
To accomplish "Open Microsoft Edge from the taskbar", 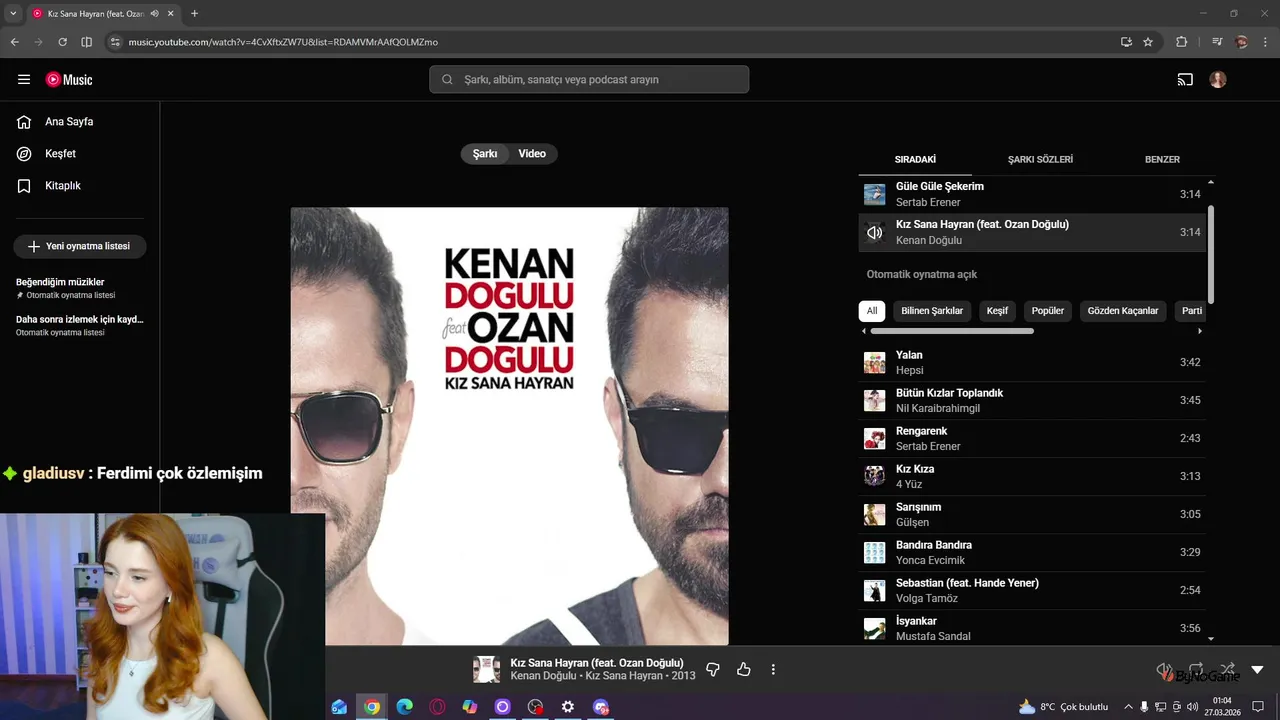I will (x=404, y=707).
